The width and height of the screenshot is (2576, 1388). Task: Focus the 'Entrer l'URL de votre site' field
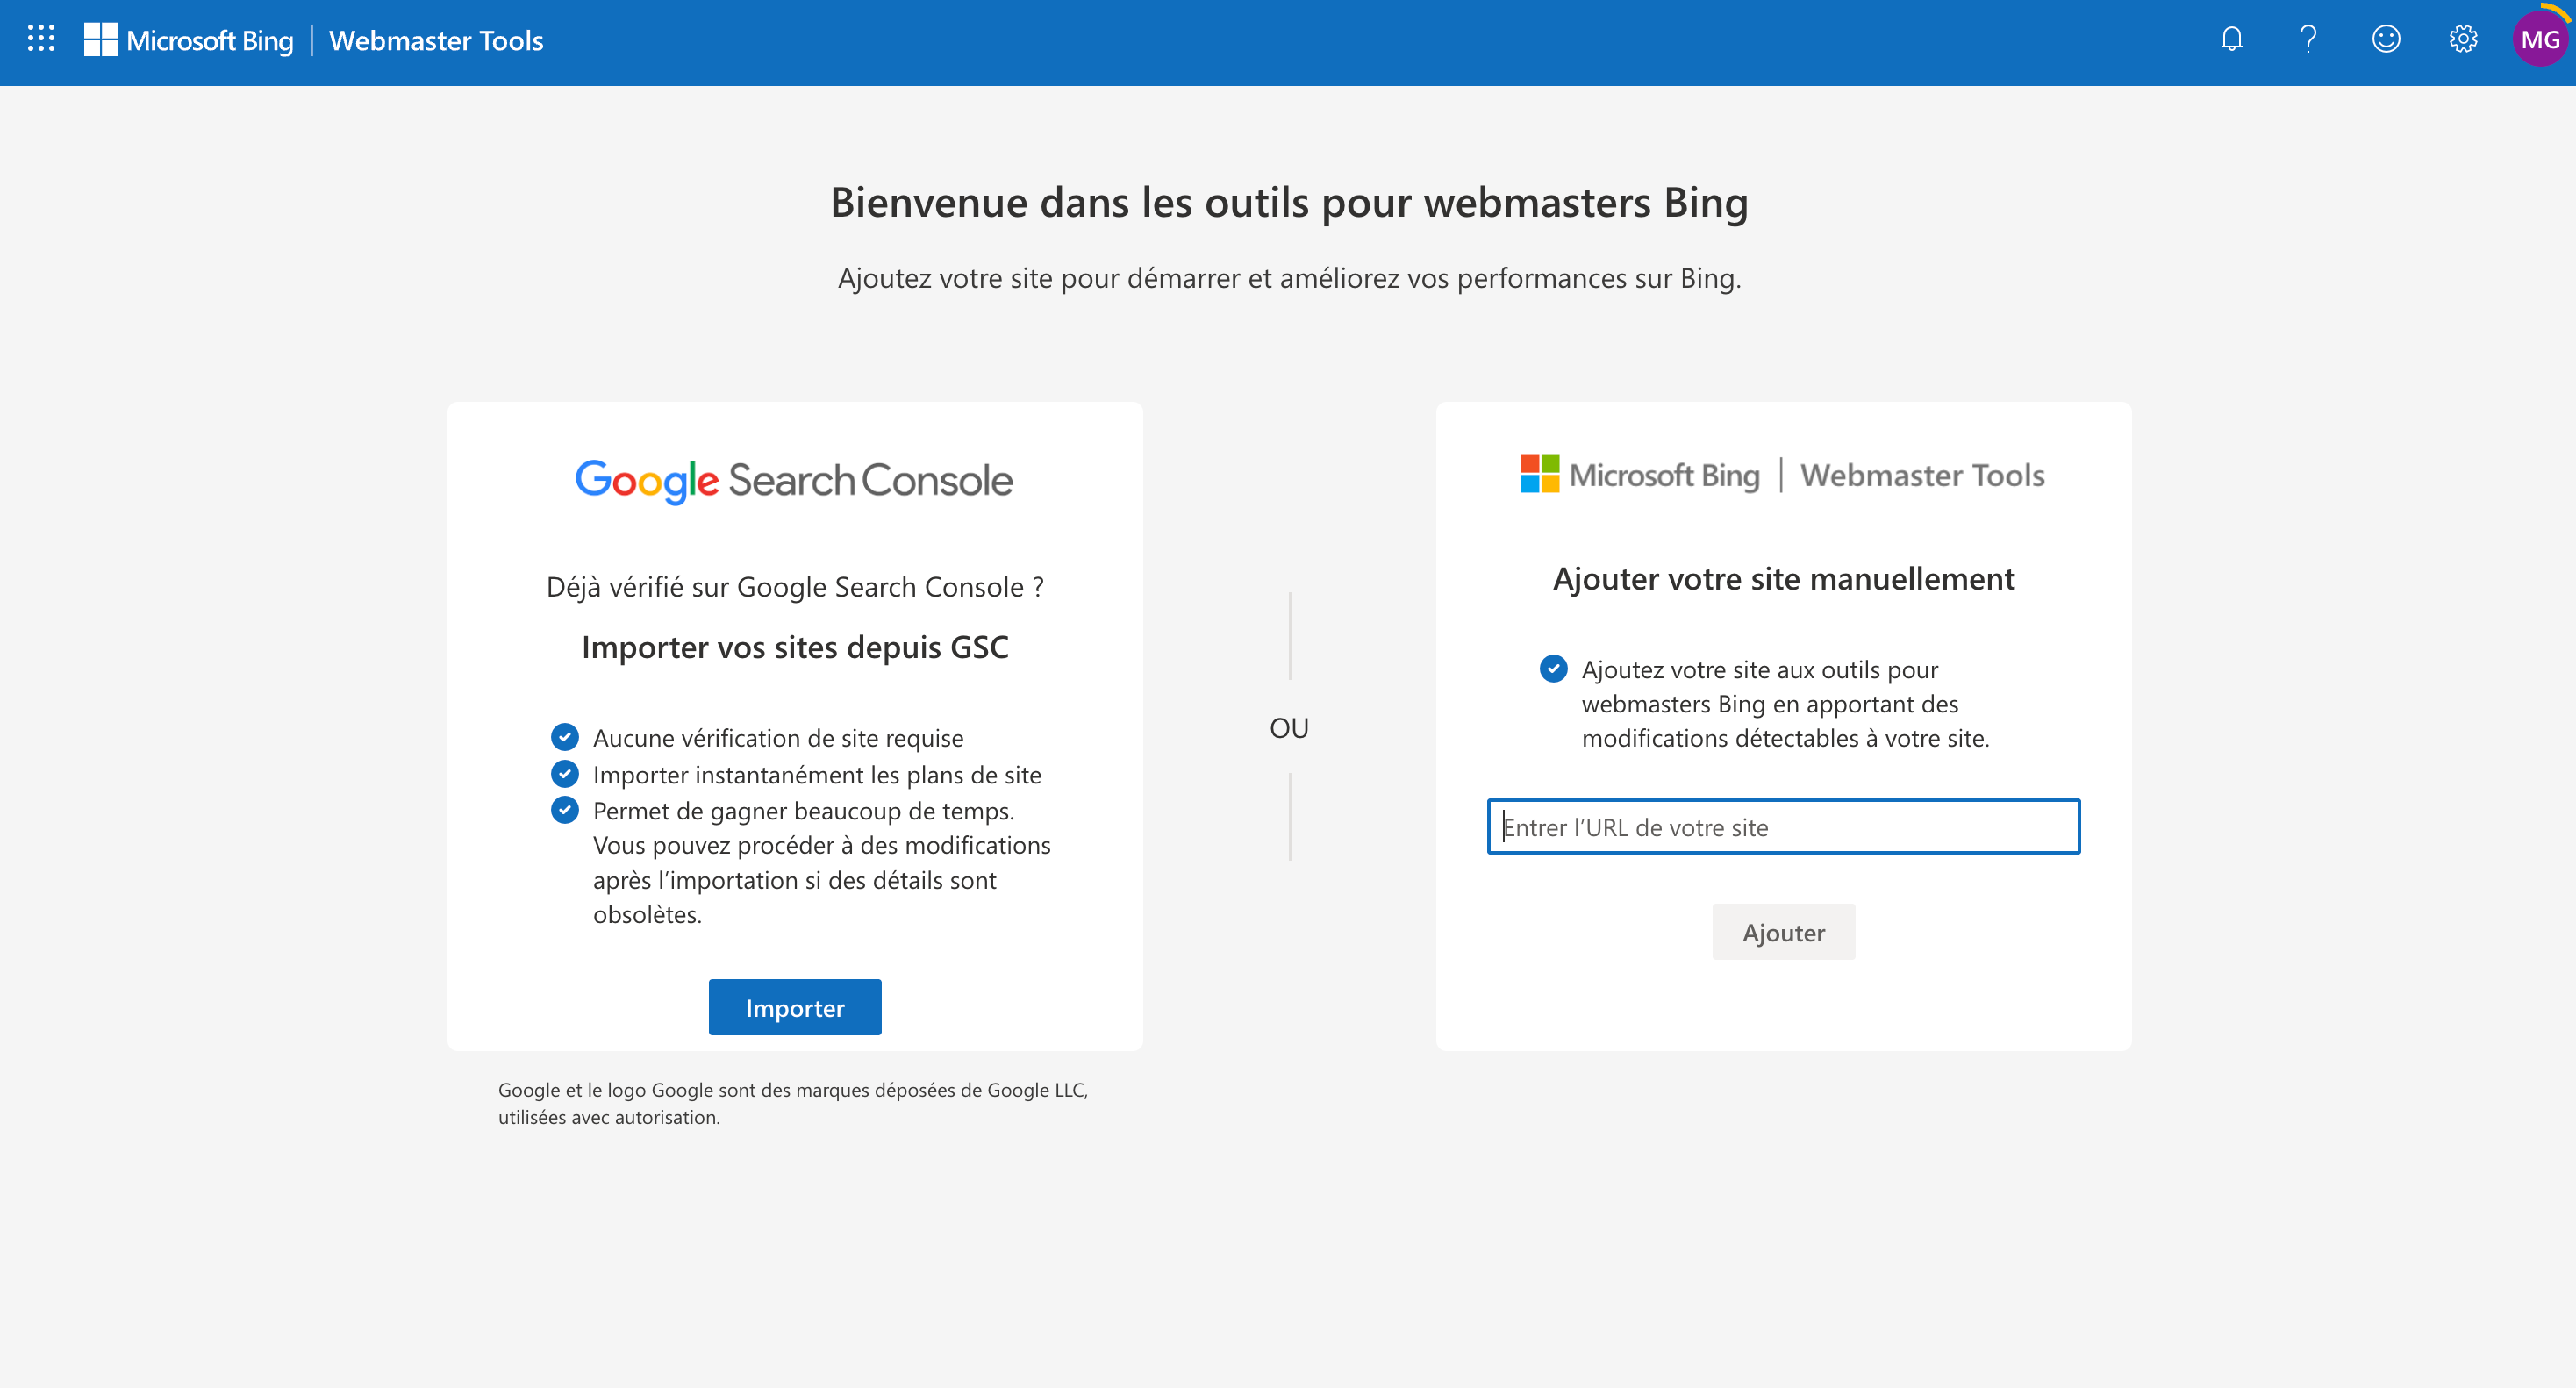(1784, 826)
